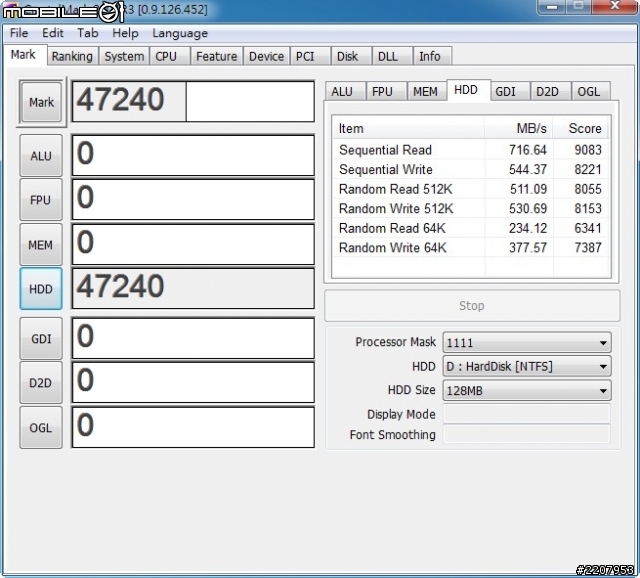Open the HDD drive selection dropdown
640x578 pixels.
coord(526,367)
